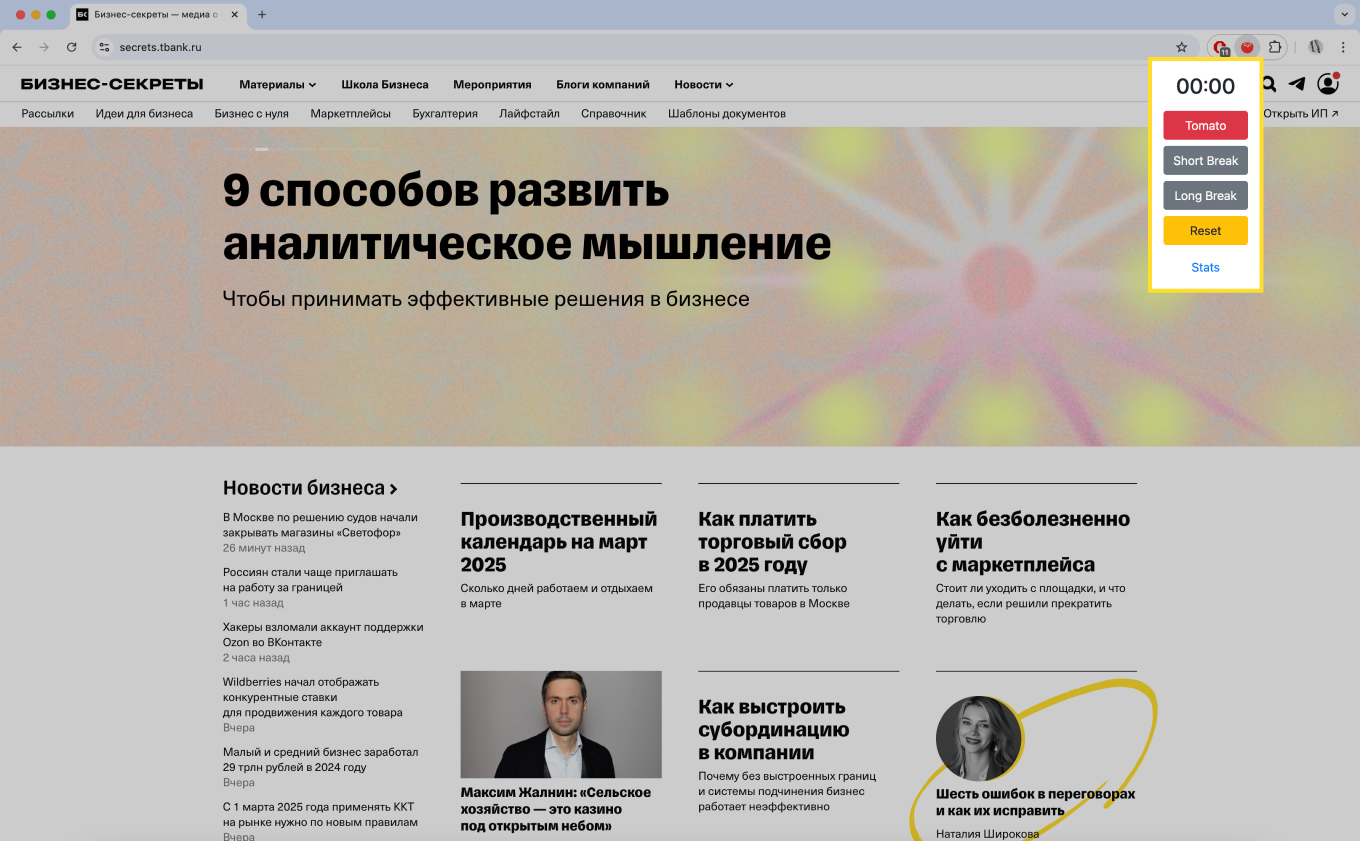Image resolution: width=1360 pixels, height=841 pixels.
Task: Bookmark the page via the star icon
Action: (x=1182, y=46)
